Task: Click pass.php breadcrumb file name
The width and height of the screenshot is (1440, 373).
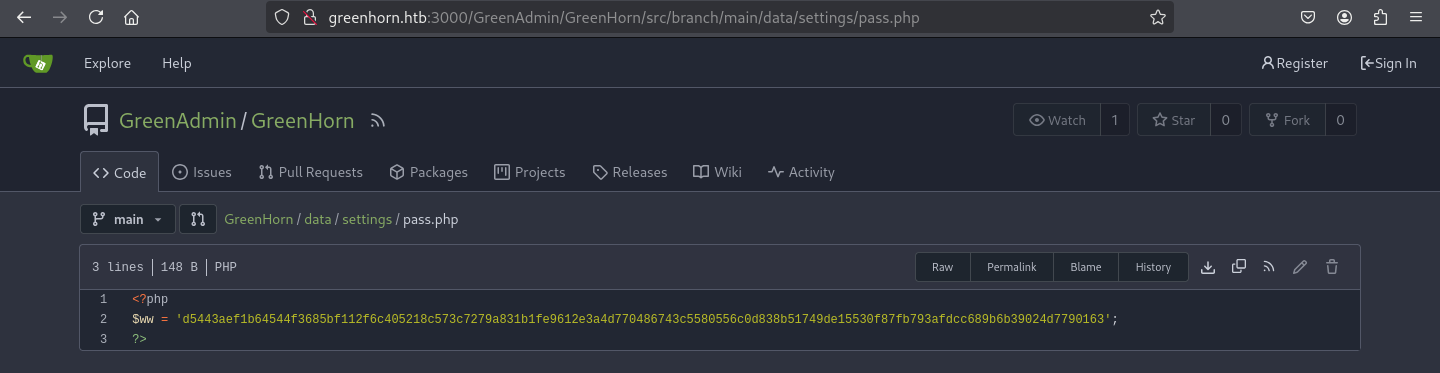Action: click(x=430, y=219)
